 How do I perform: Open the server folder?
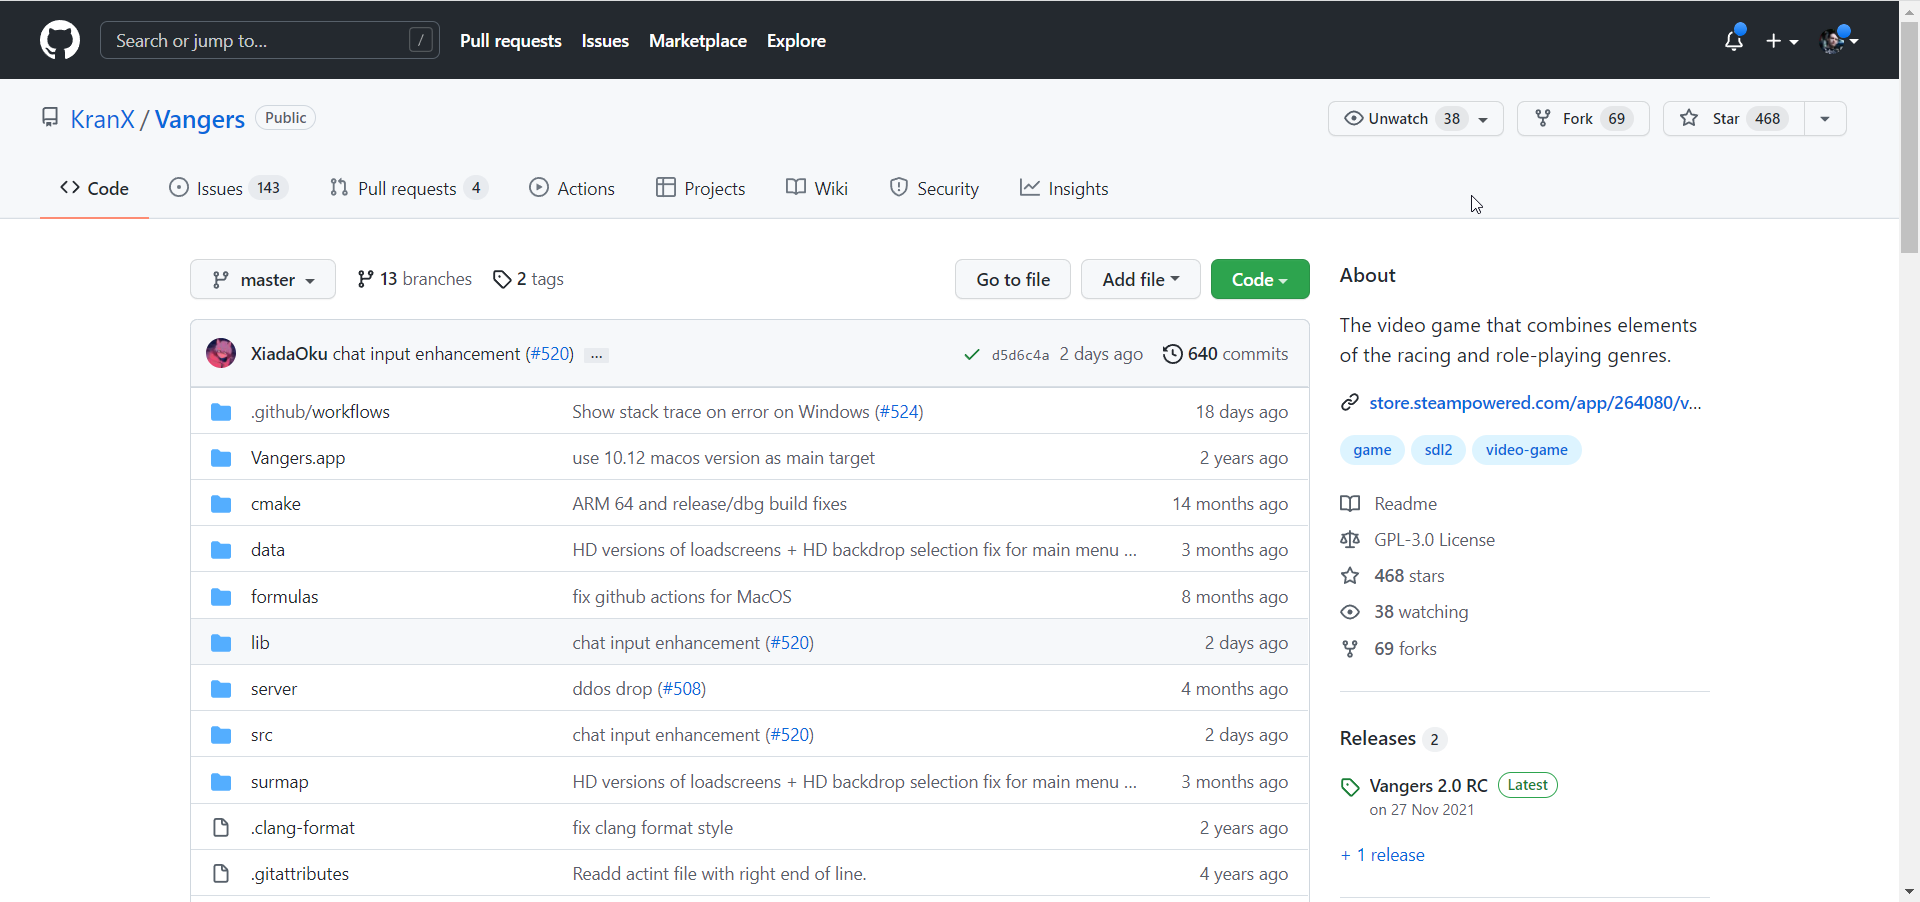[x=274, y=688]
